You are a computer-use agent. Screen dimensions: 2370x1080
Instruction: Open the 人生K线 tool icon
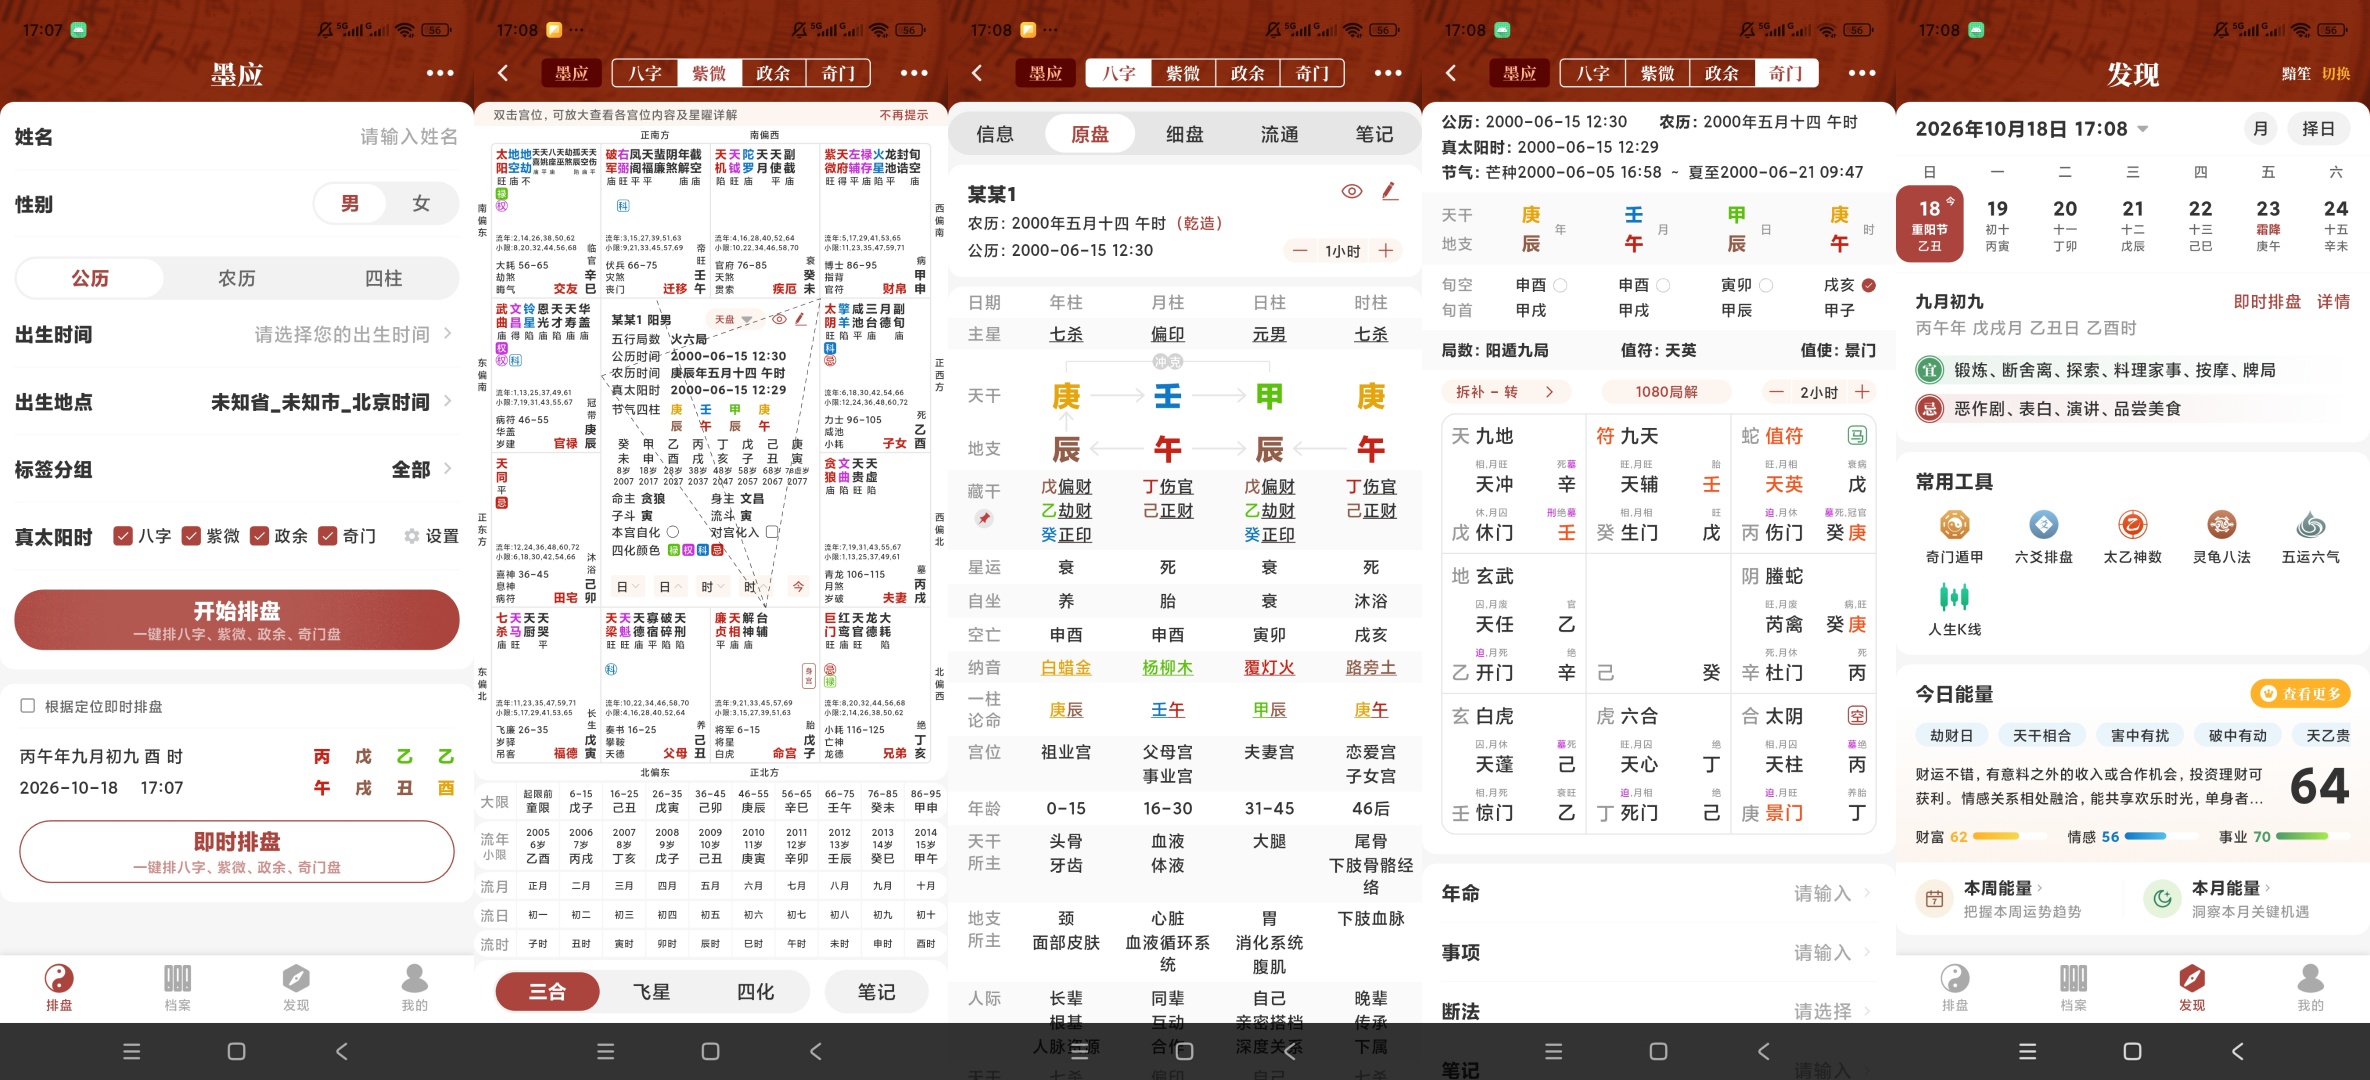tap(1954, 597)
